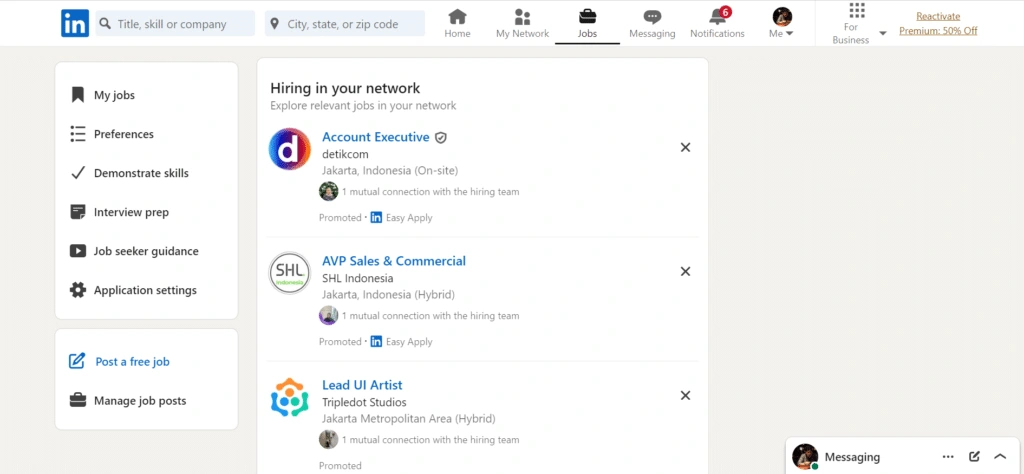Open Messaging bar more options ellipsis
Viewport: 1024px width, 474px height.
[948, 457]
